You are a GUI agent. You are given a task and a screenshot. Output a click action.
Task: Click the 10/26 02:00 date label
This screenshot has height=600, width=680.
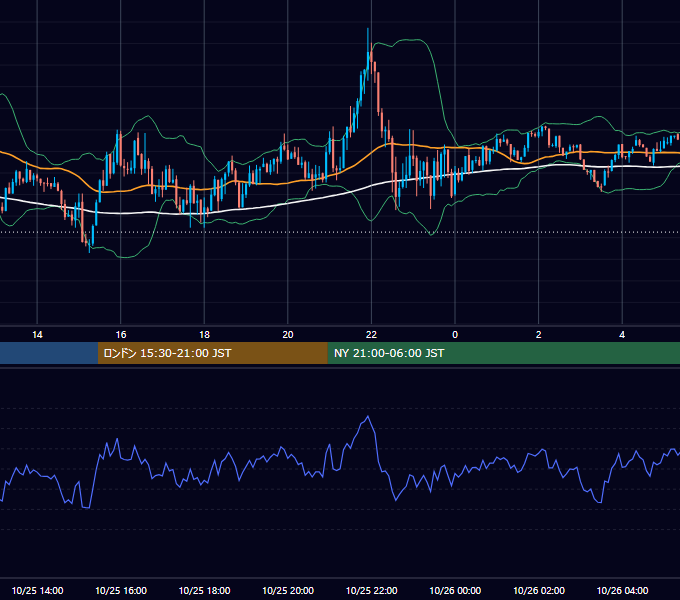click(x=539, y=590)
